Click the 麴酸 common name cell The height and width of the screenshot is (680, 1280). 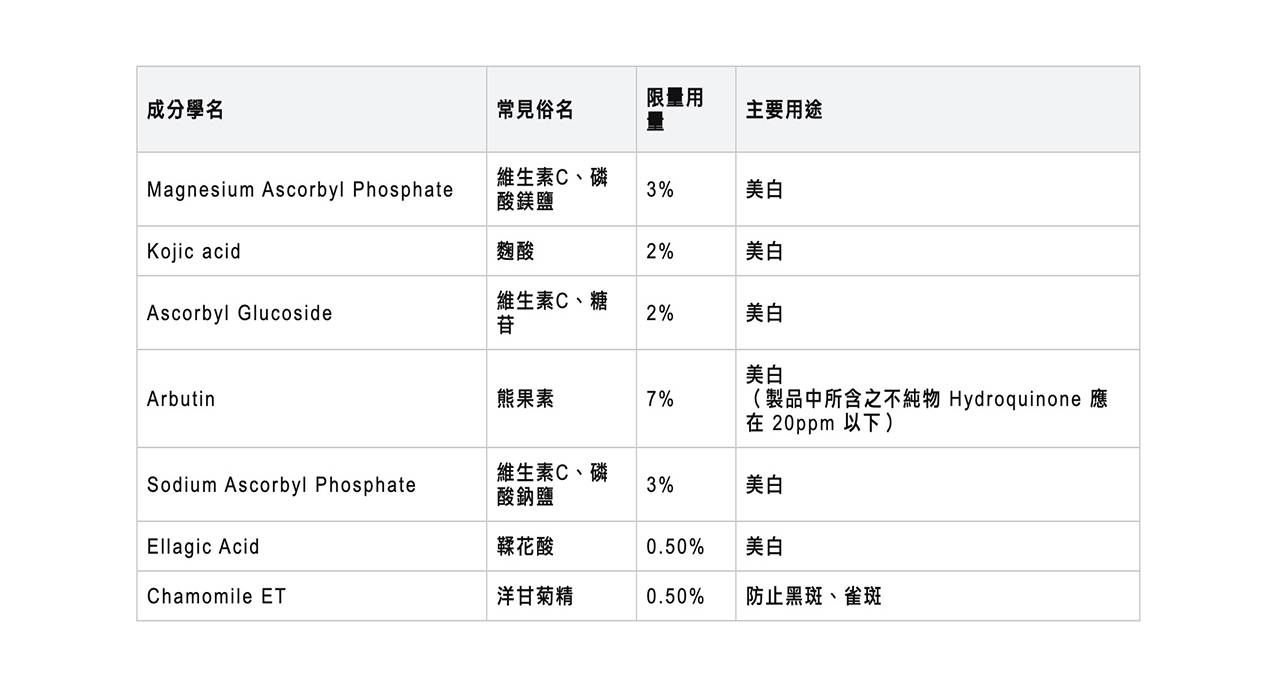[x=516, y=252]
